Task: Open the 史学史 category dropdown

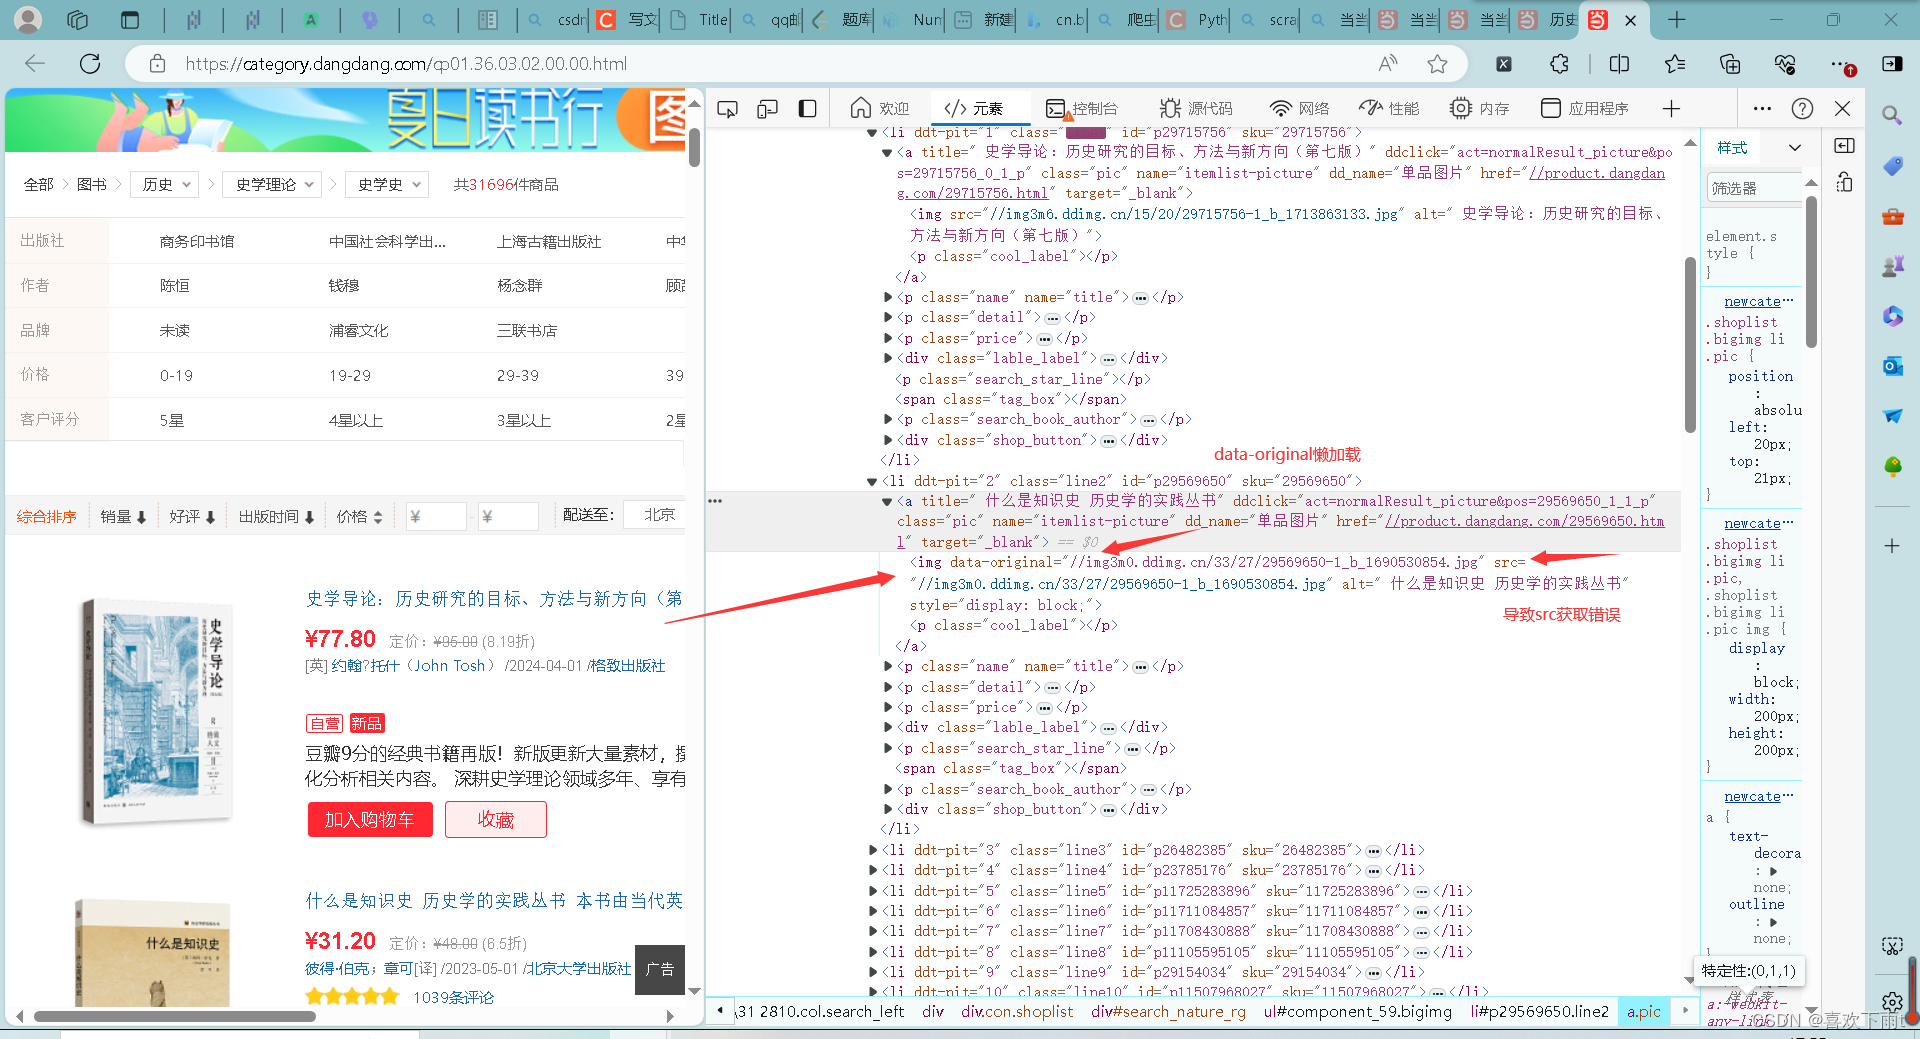Action: (387, 184)
